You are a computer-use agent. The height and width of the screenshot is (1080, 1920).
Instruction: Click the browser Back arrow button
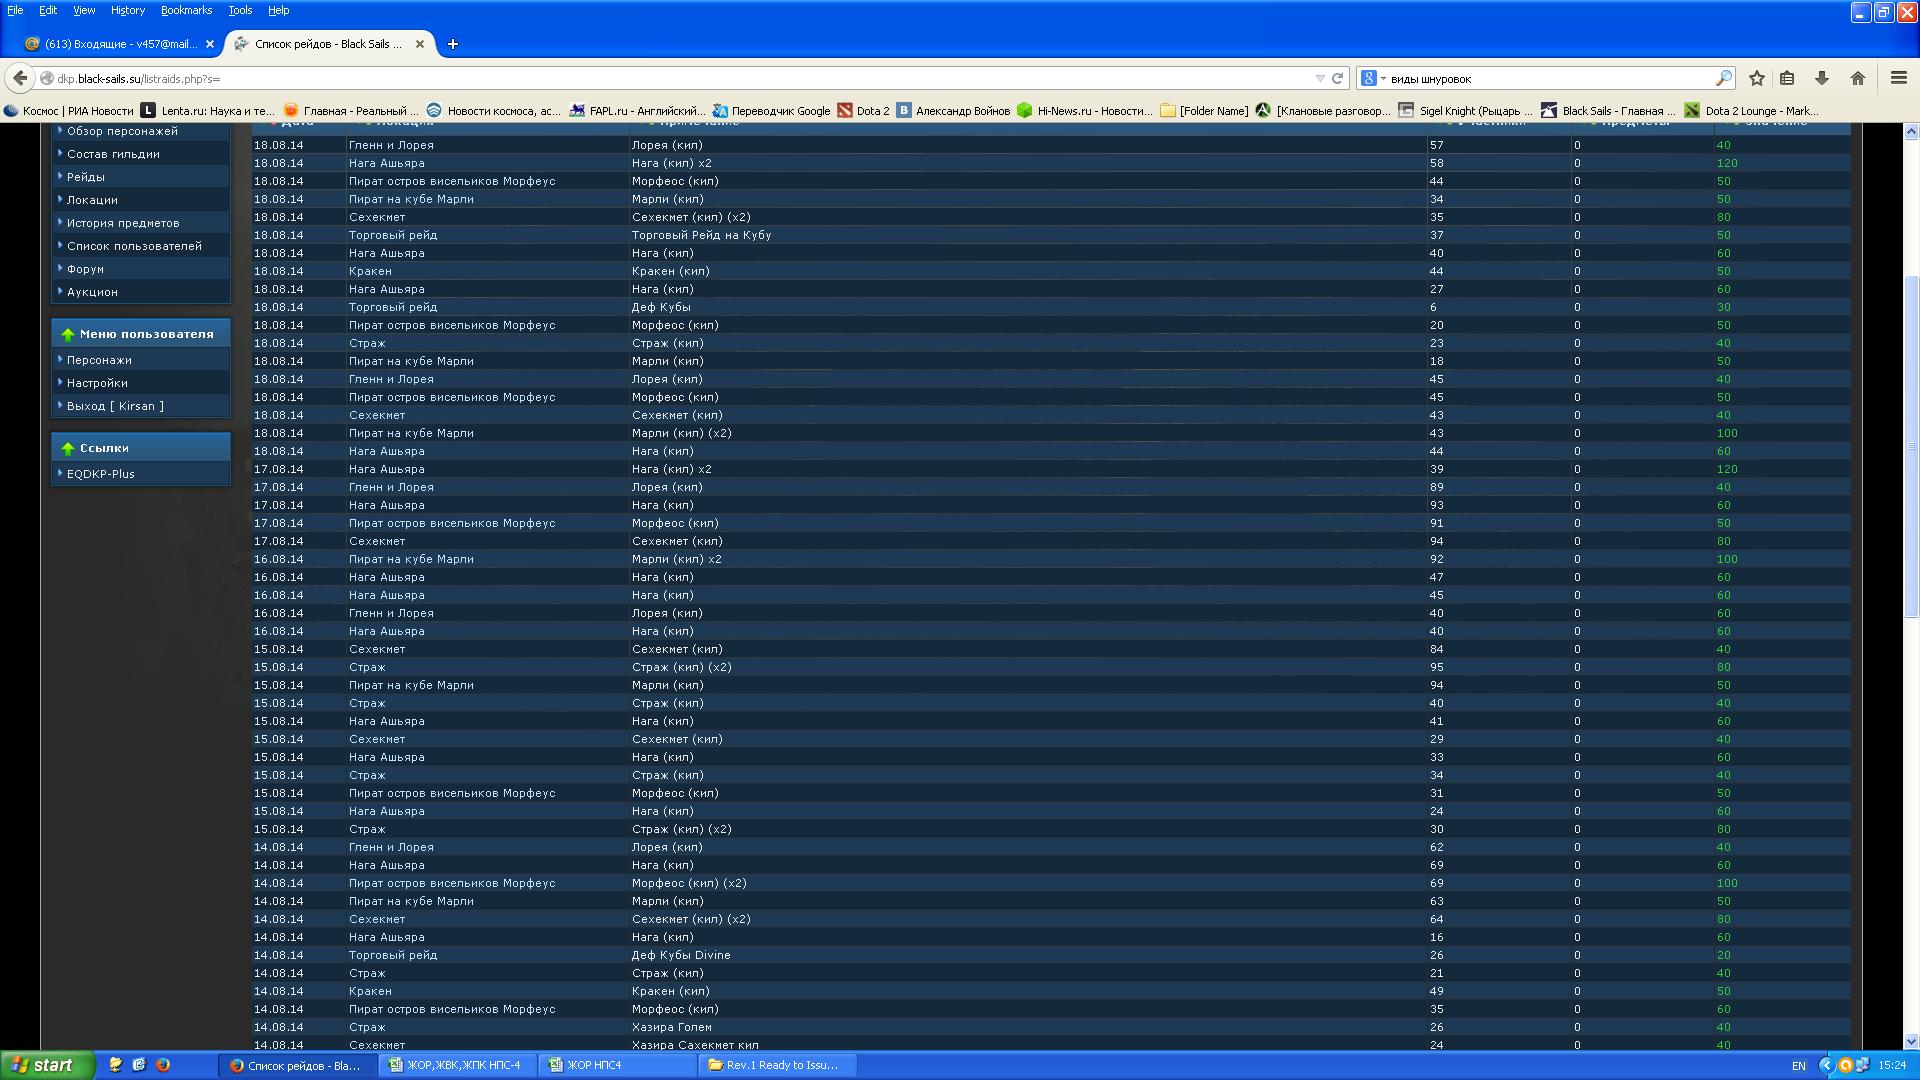point(20,78)
